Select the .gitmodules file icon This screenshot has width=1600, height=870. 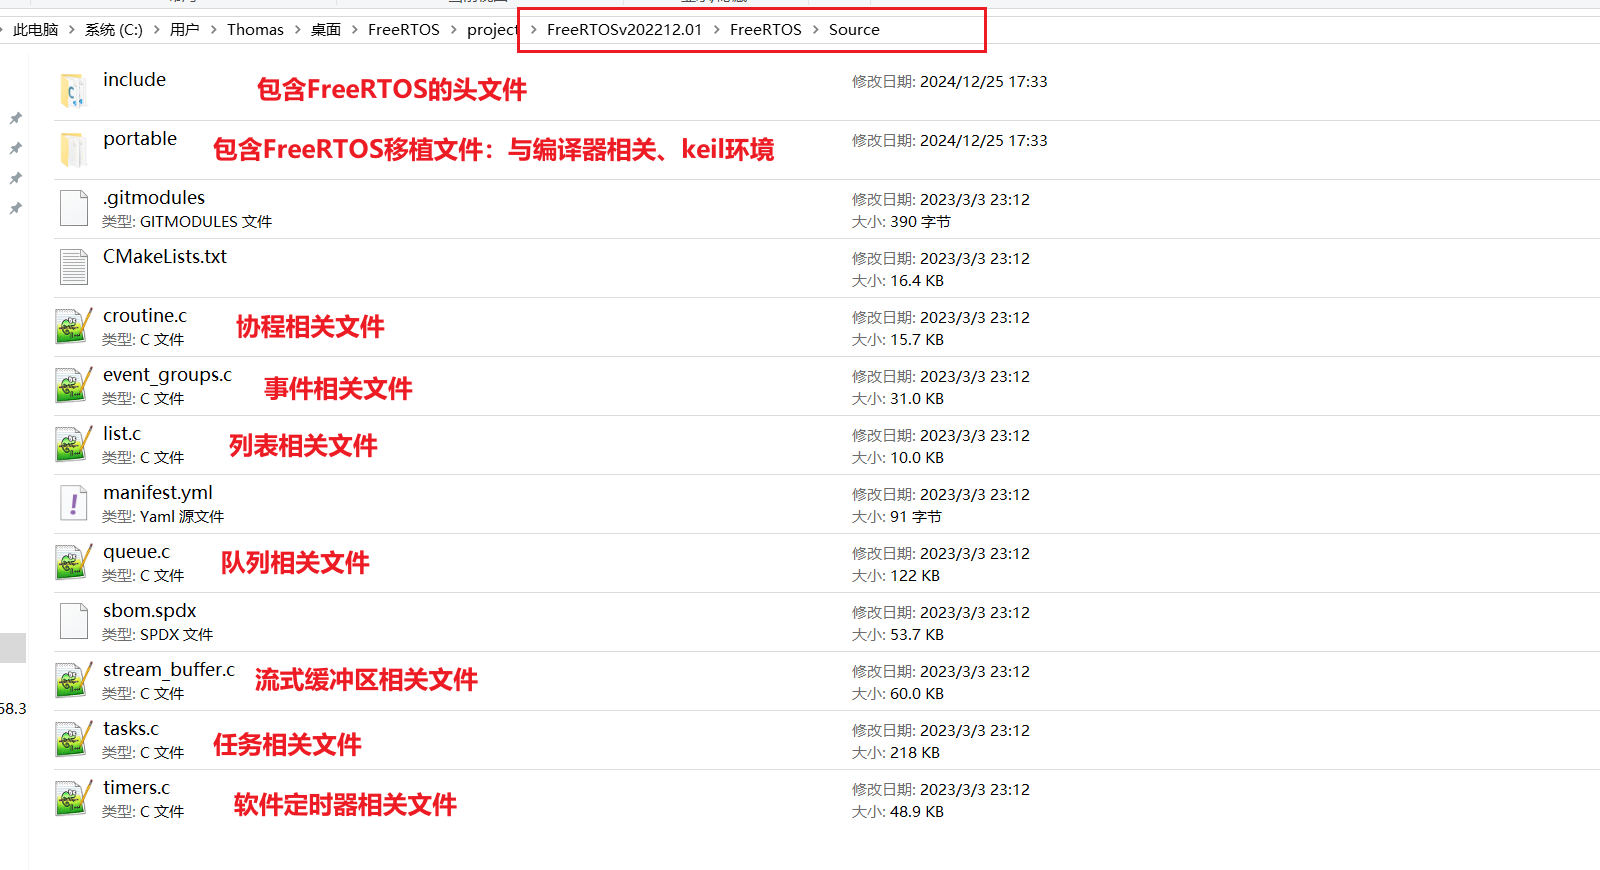coord(74,208)
